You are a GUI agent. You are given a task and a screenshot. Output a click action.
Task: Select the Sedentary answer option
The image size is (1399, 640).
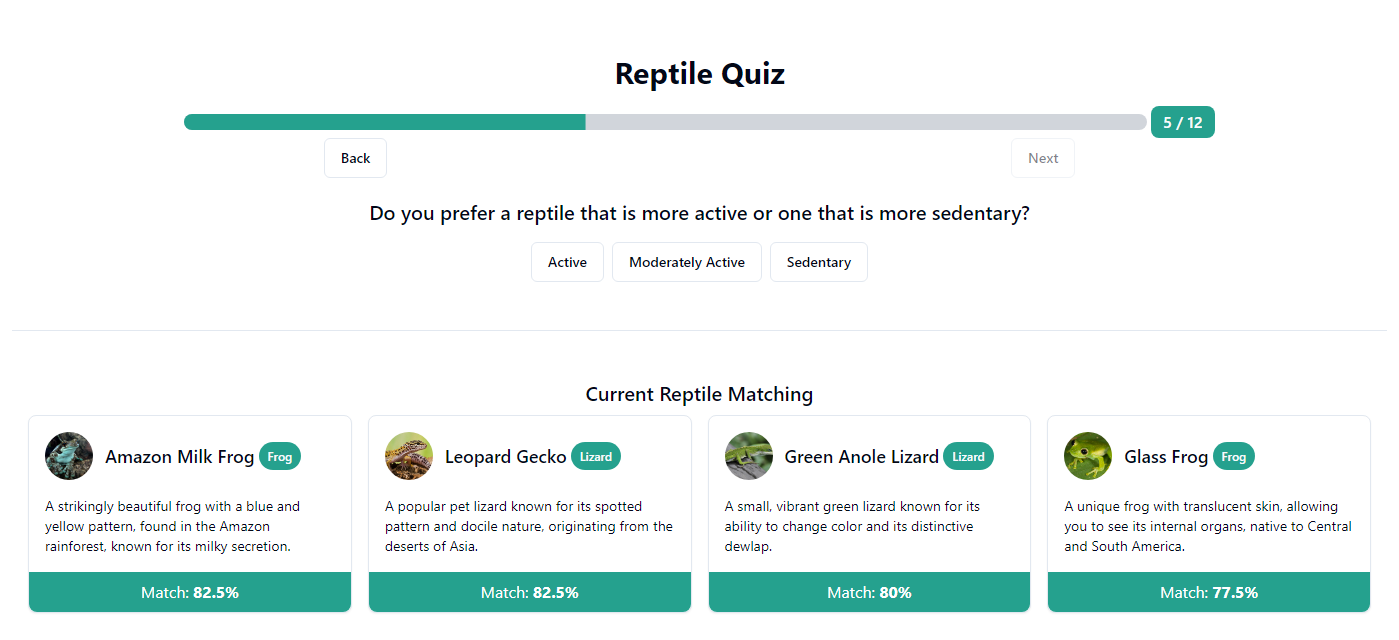[818, 261]
